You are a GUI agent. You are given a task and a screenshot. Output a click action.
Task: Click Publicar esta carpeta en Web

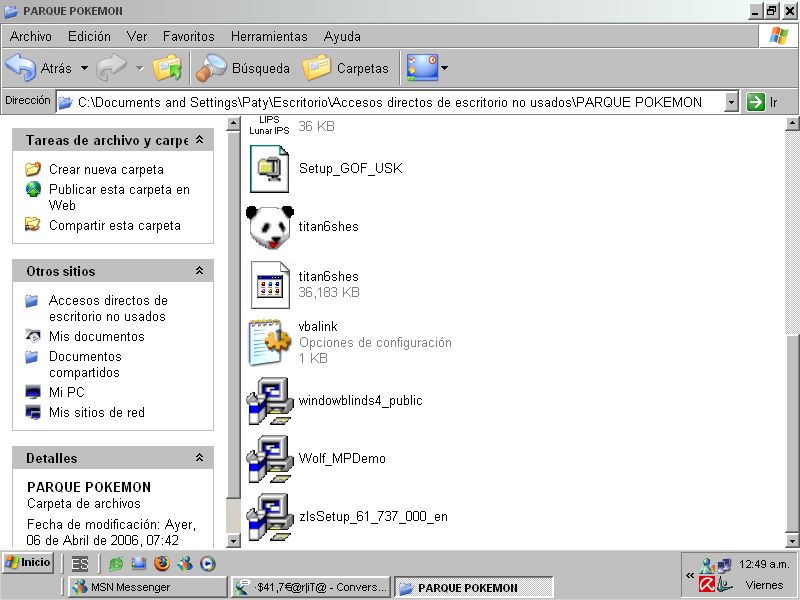pos(119,197)
